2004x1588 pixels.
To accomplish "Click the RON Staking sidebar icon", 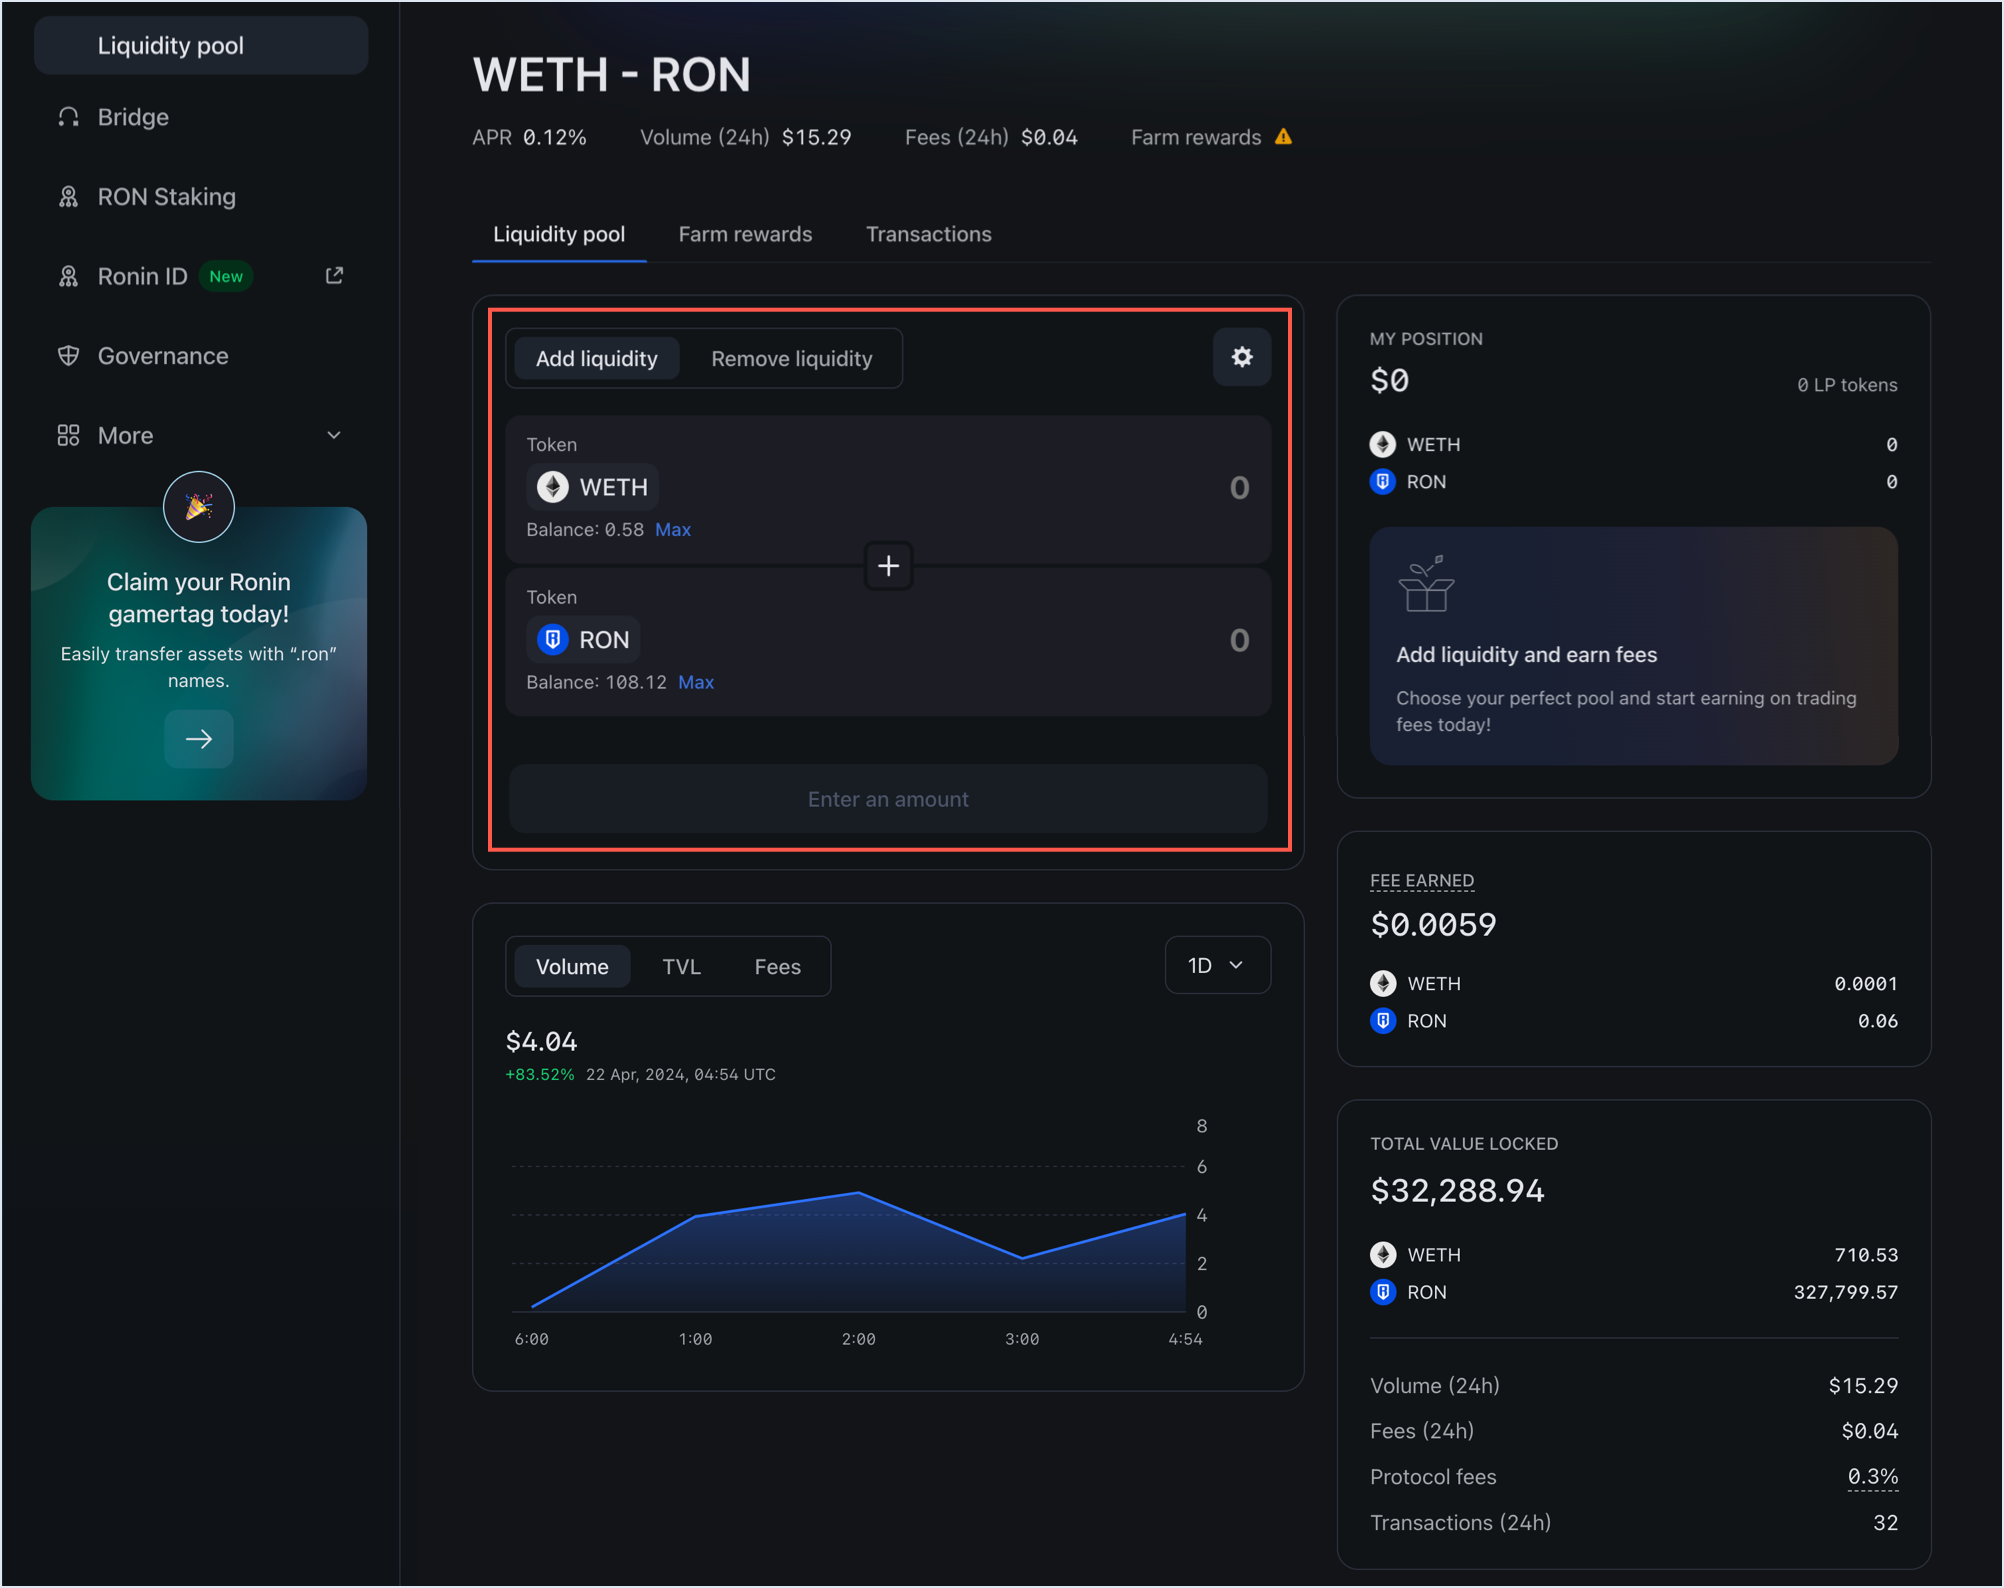I will [x=68, y=197].
